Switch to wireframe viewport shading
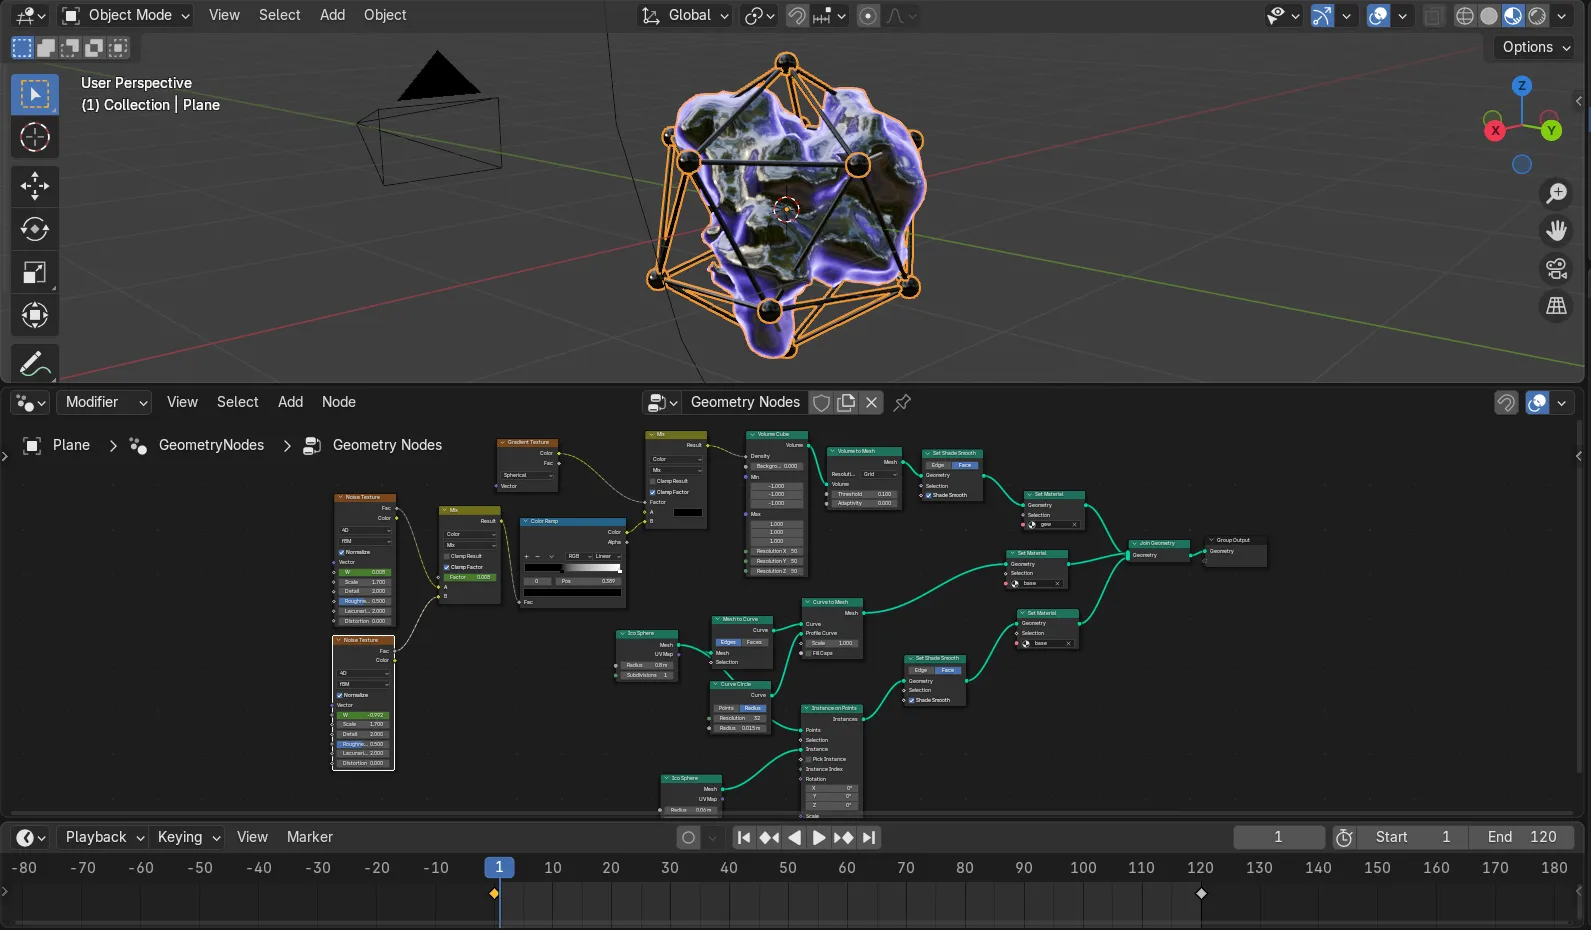 [x=1465, y=15]
